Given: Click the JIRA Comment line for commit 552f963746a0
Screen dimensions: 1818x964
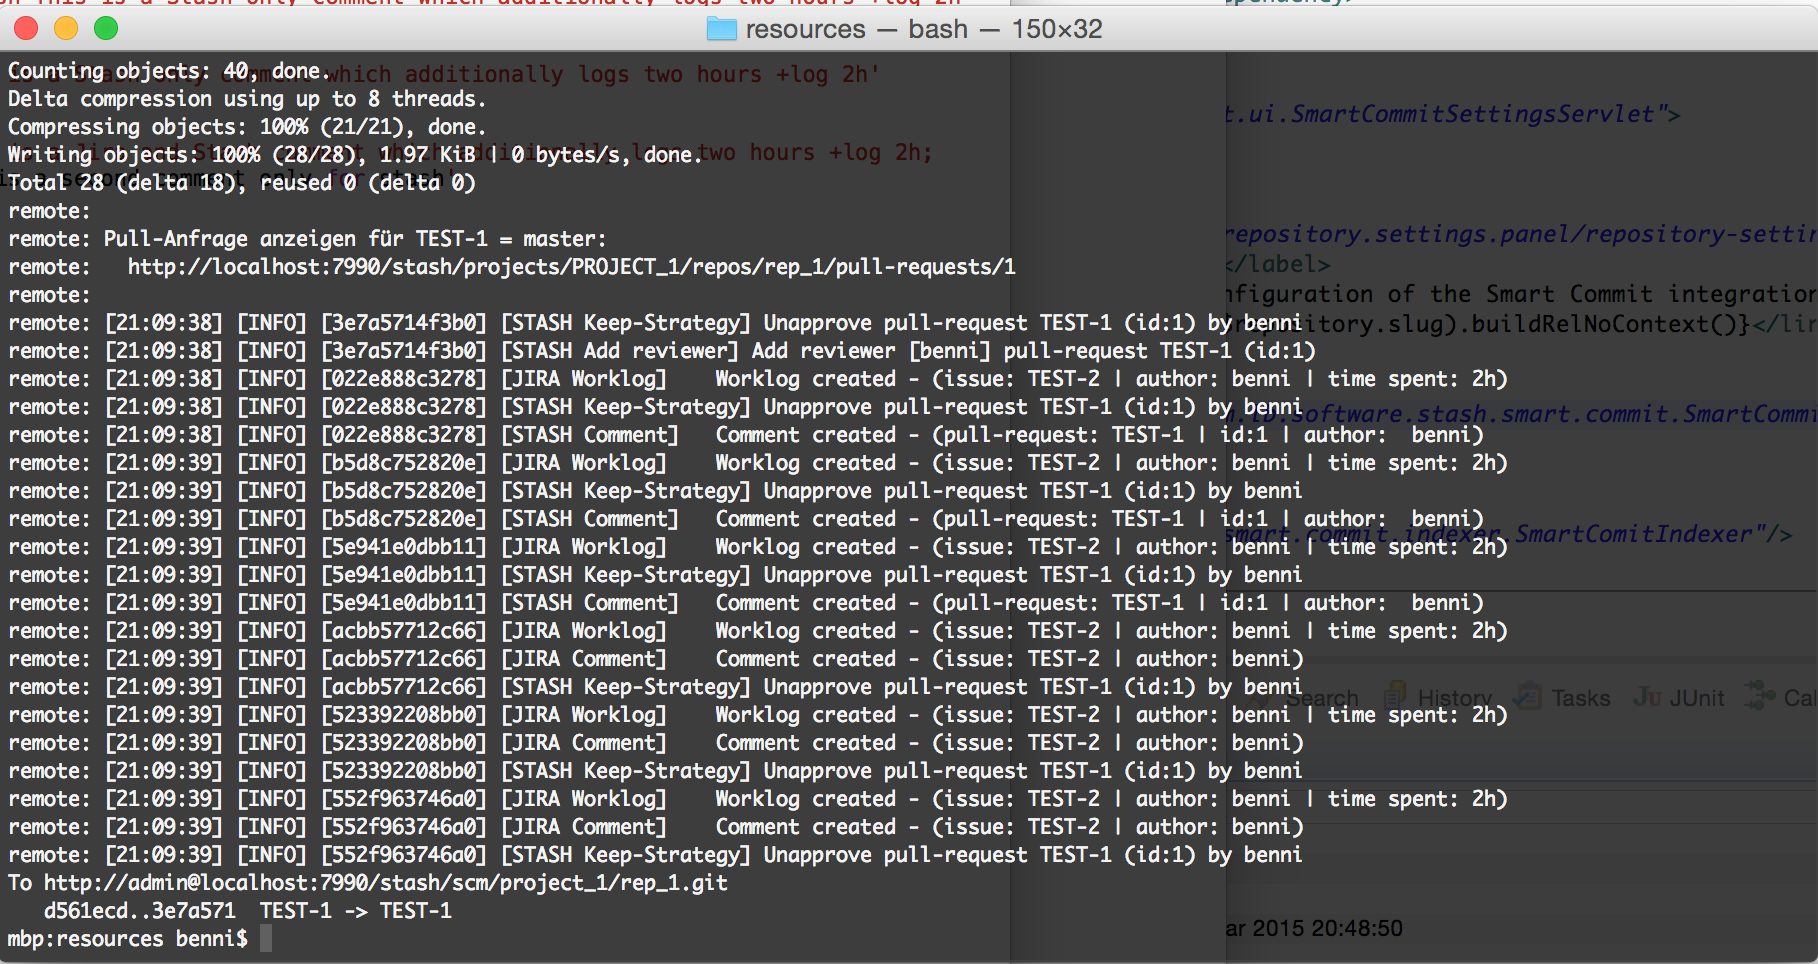Looking at the screenshot, I should tap(656, 827).
